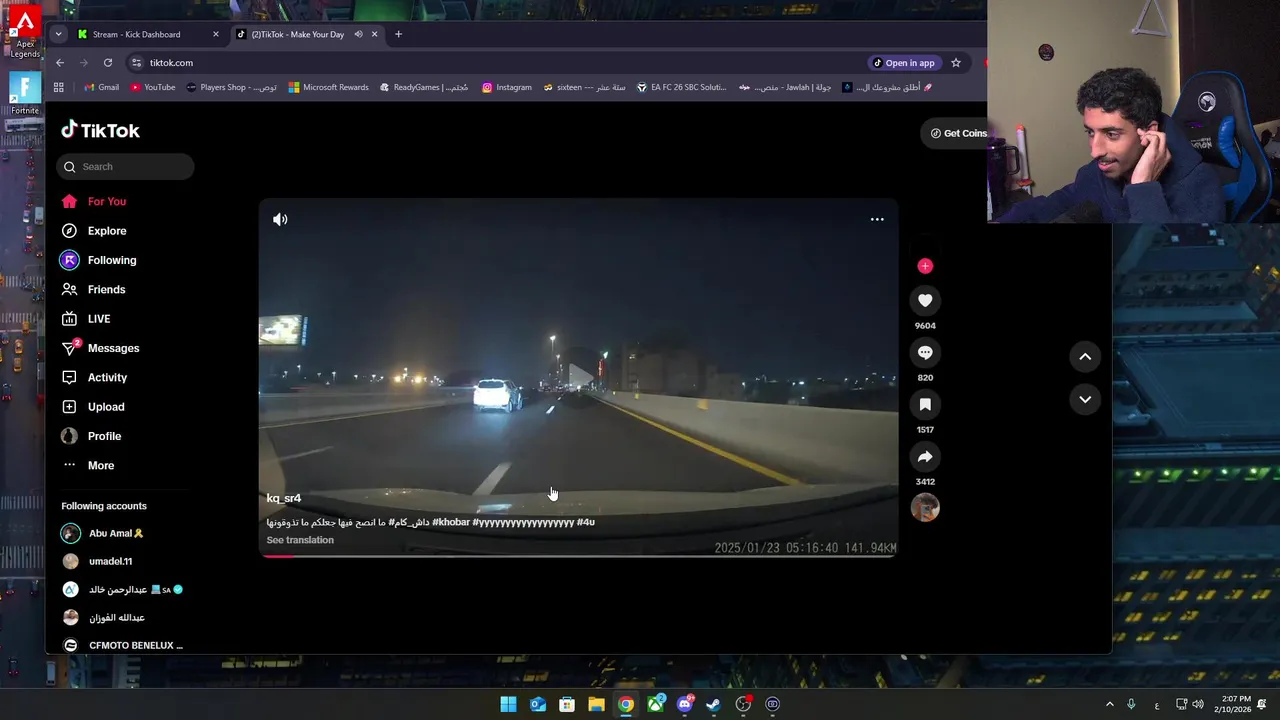
Task: Focus the TikTok Search field
Action: (126, 166)
